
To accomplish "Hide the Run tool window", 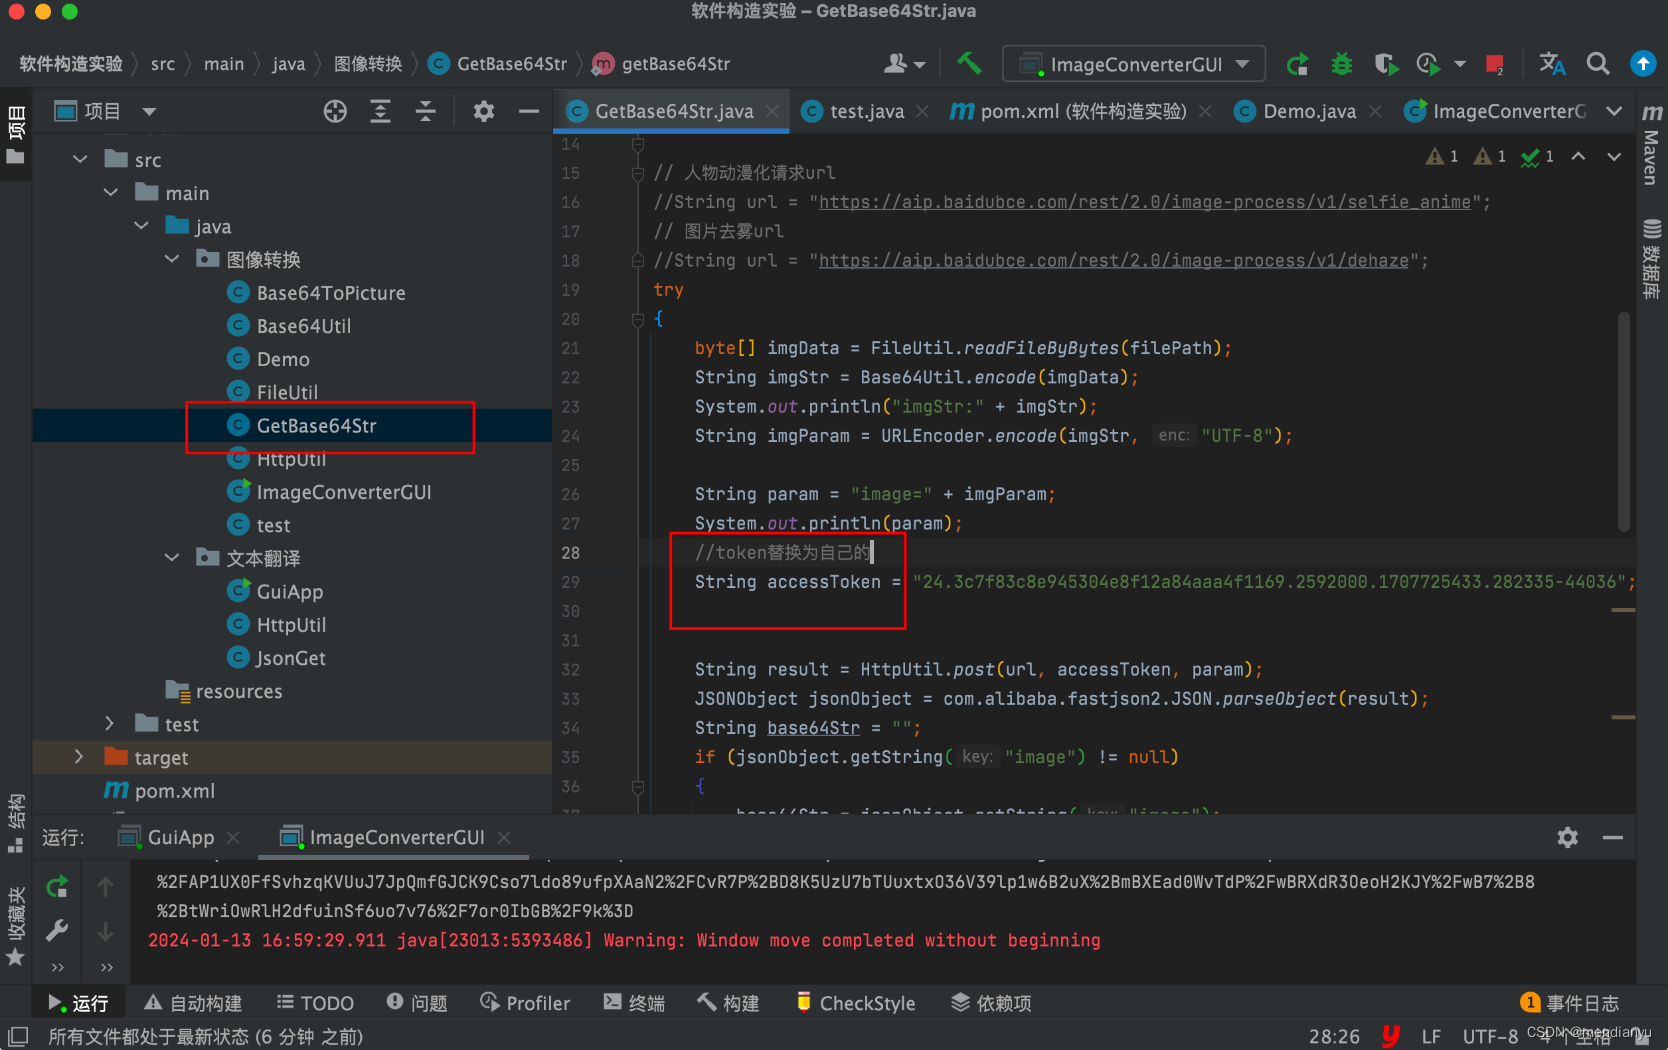I will [1613, 837].
